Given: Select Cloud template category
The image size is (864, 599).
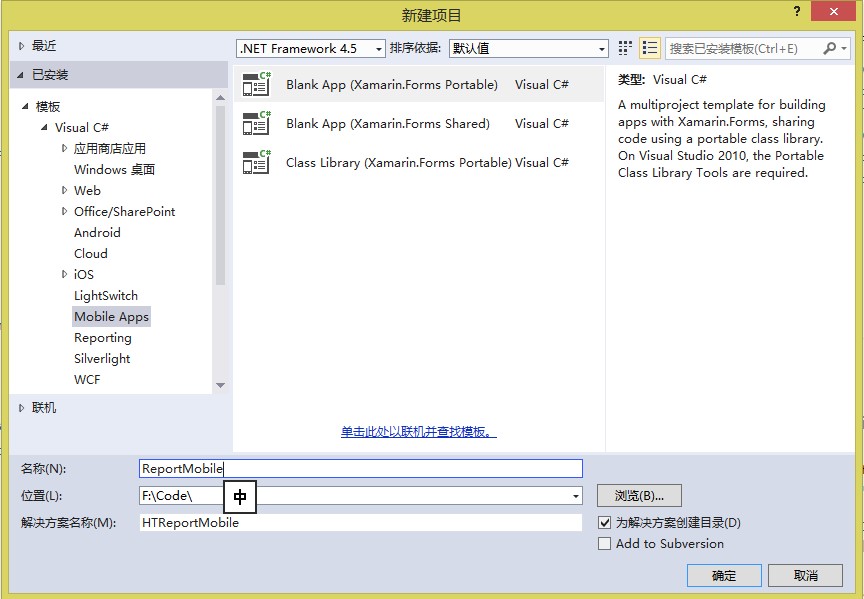Looking at the screenshot, I should (x=91, y=253).
